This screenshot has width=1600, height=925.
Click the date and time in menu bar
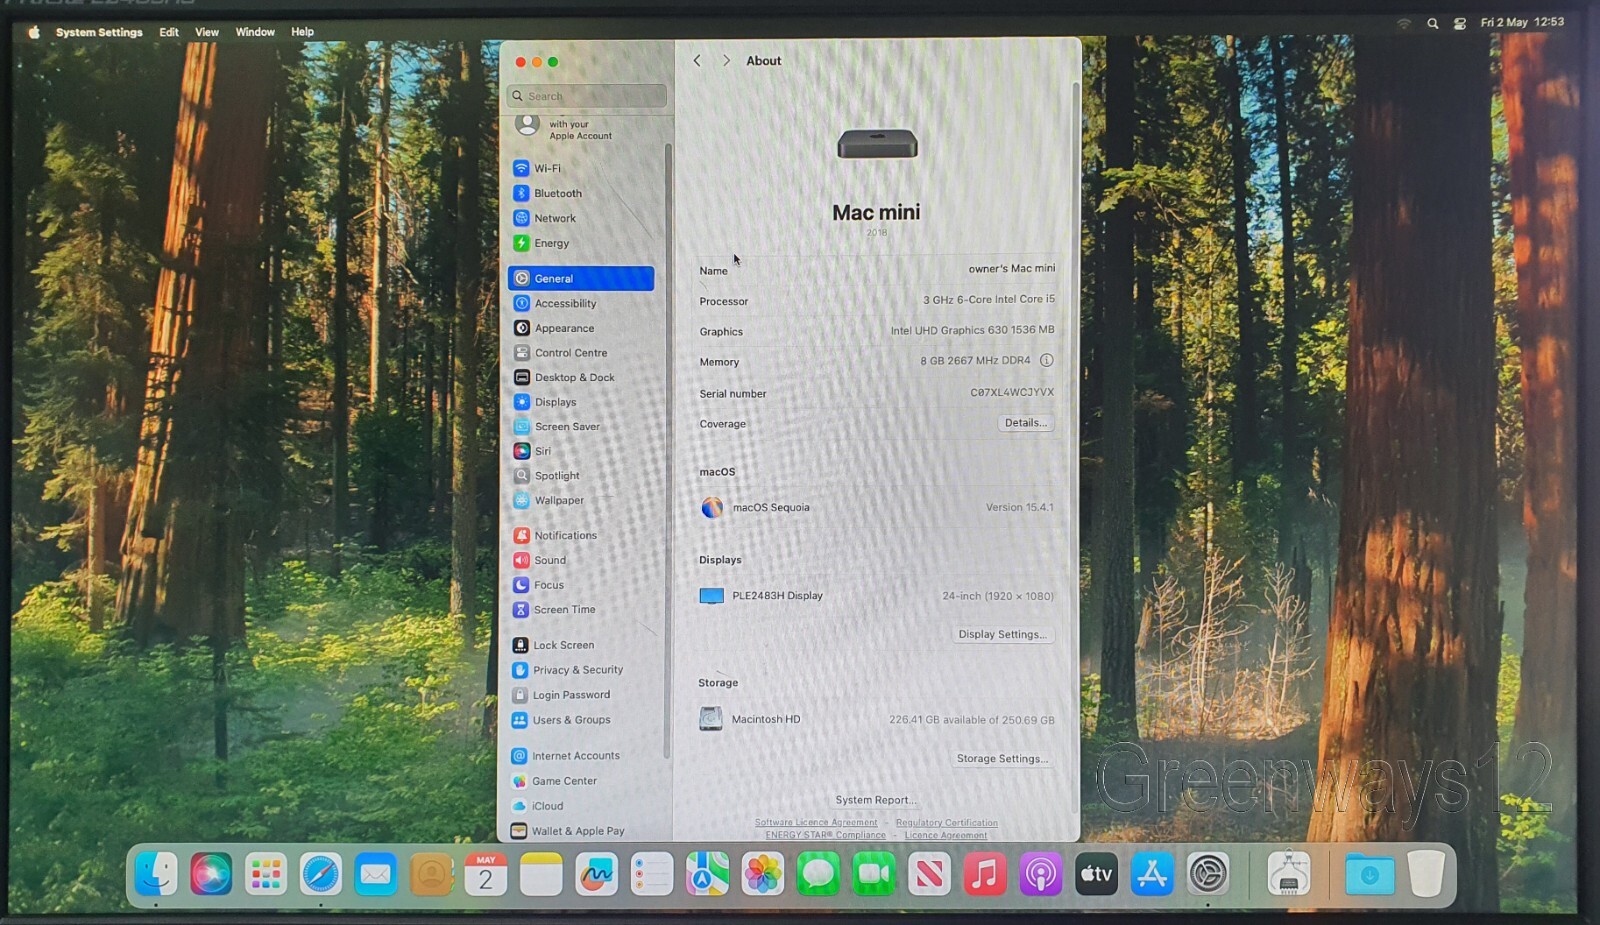tap(1522, 22)
